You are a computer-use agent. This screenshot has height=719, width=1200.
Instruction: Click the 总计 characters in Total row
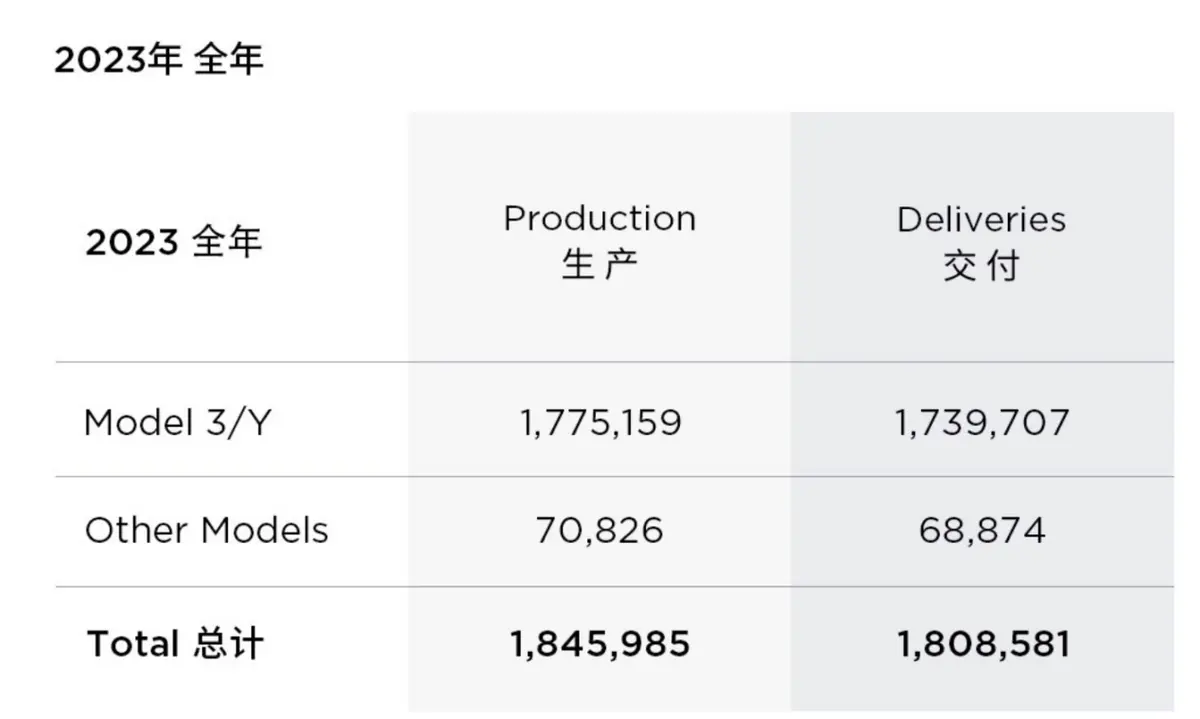pyautogui.click(x=228, y=643)
